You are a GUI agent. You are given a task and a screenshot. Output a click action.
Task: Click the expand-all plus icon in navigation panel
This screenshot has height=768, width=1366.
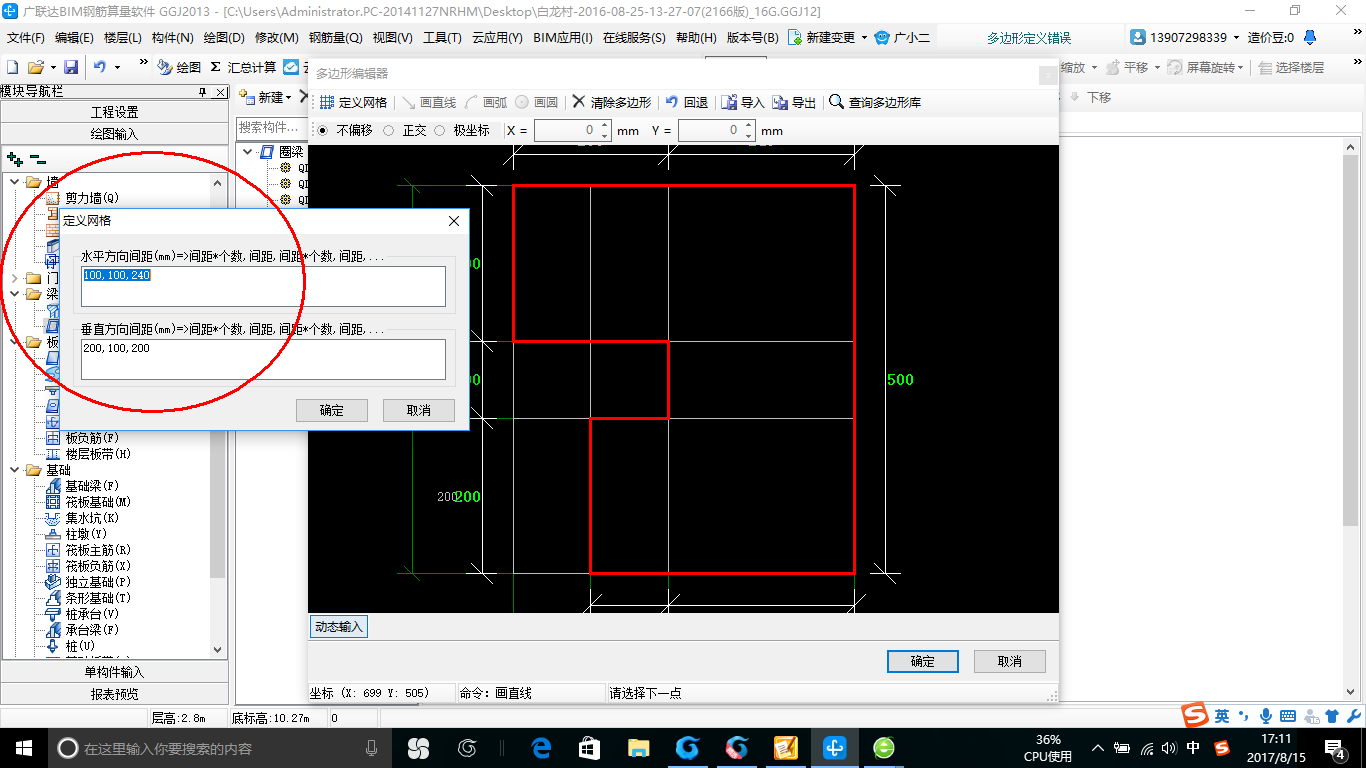coord(14,159)
